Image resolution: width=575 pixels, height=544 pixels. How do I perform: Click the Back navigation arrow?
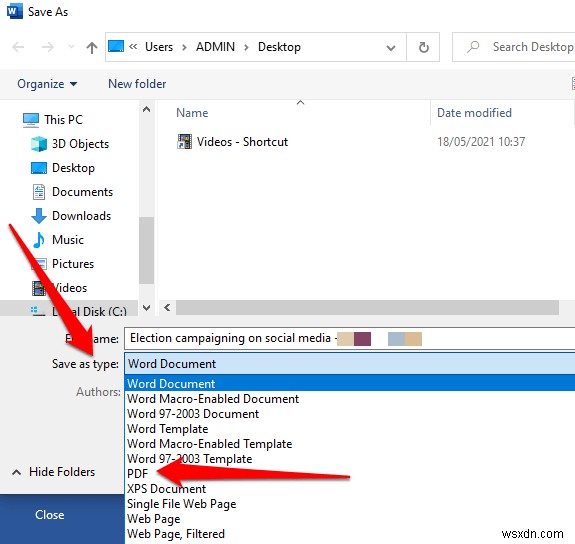[18, 47]
